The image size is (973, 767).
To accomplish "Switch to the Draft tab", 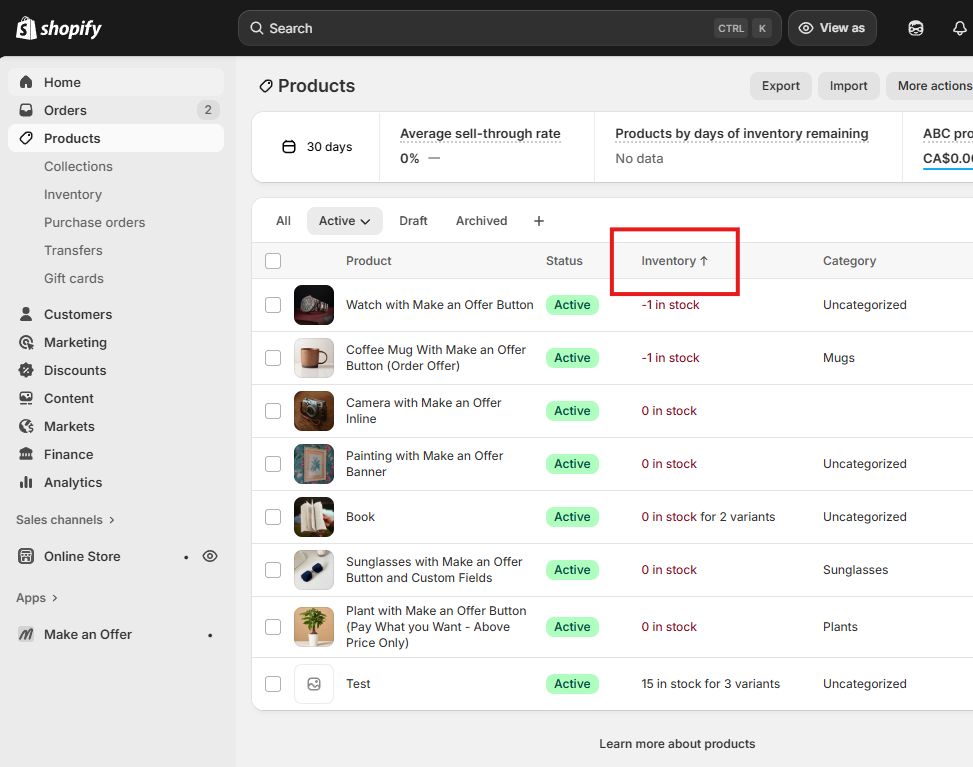I will (413, 221).
